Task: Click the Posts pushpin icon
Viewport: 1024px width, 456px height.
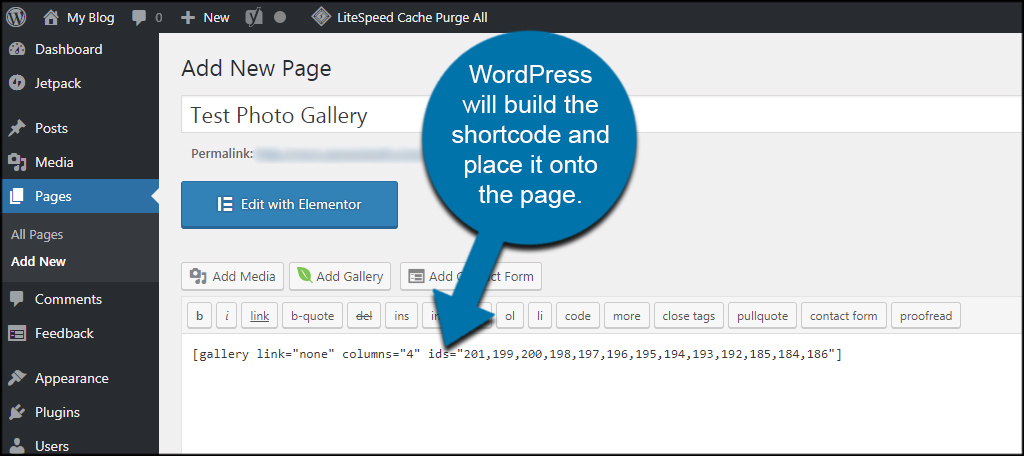Action: pyautogui.click(x=17, y=128)
